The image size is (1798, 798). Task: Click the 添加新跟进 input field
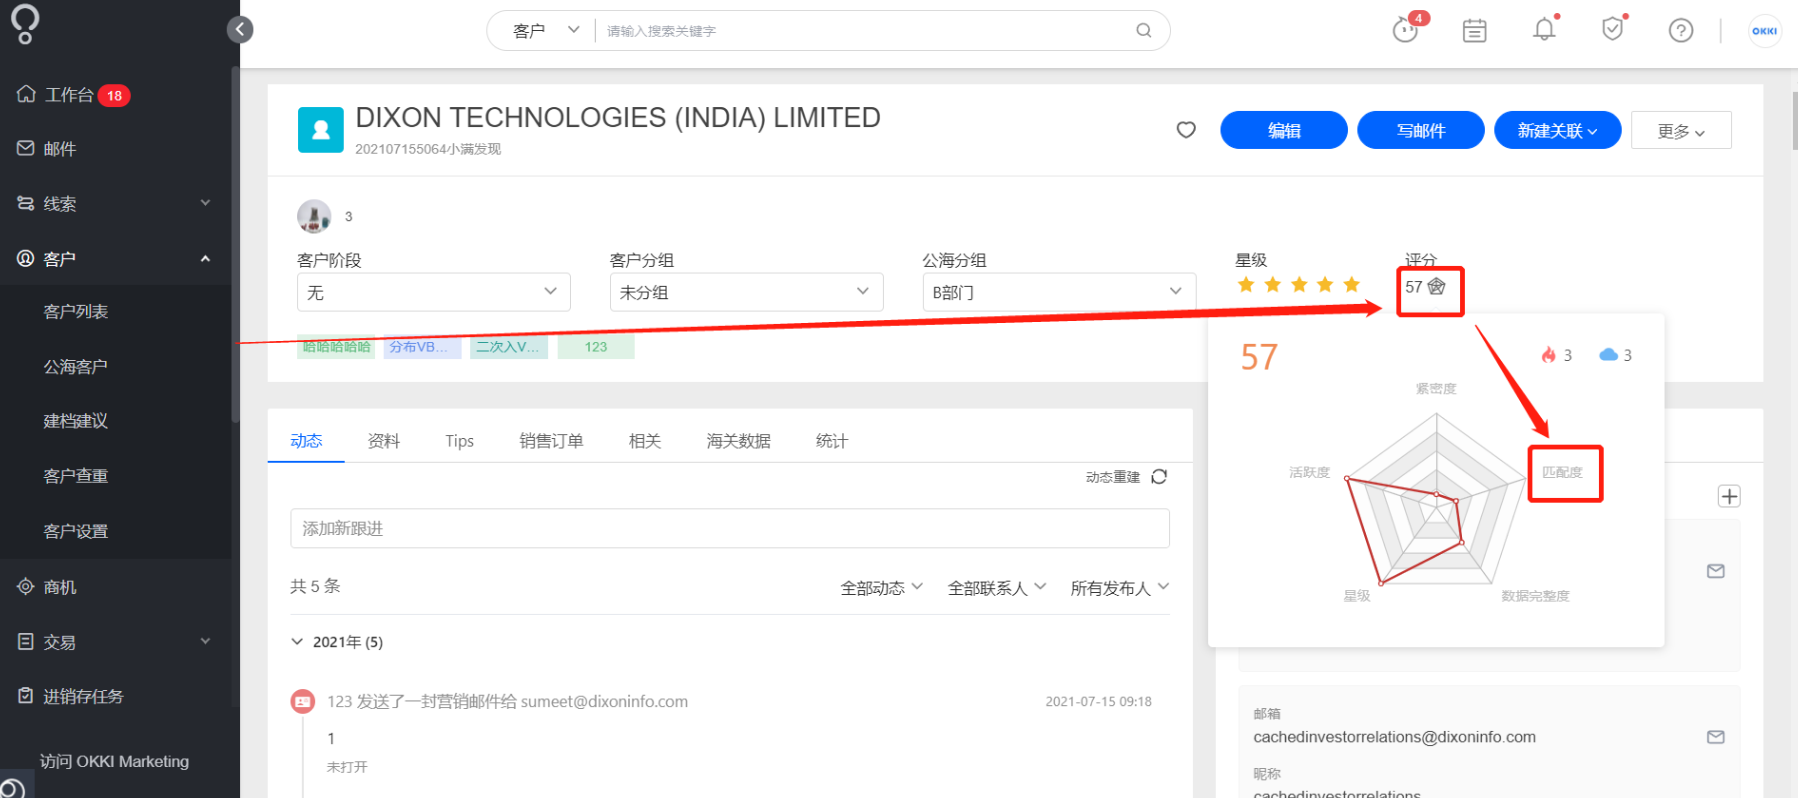point(730,528)
